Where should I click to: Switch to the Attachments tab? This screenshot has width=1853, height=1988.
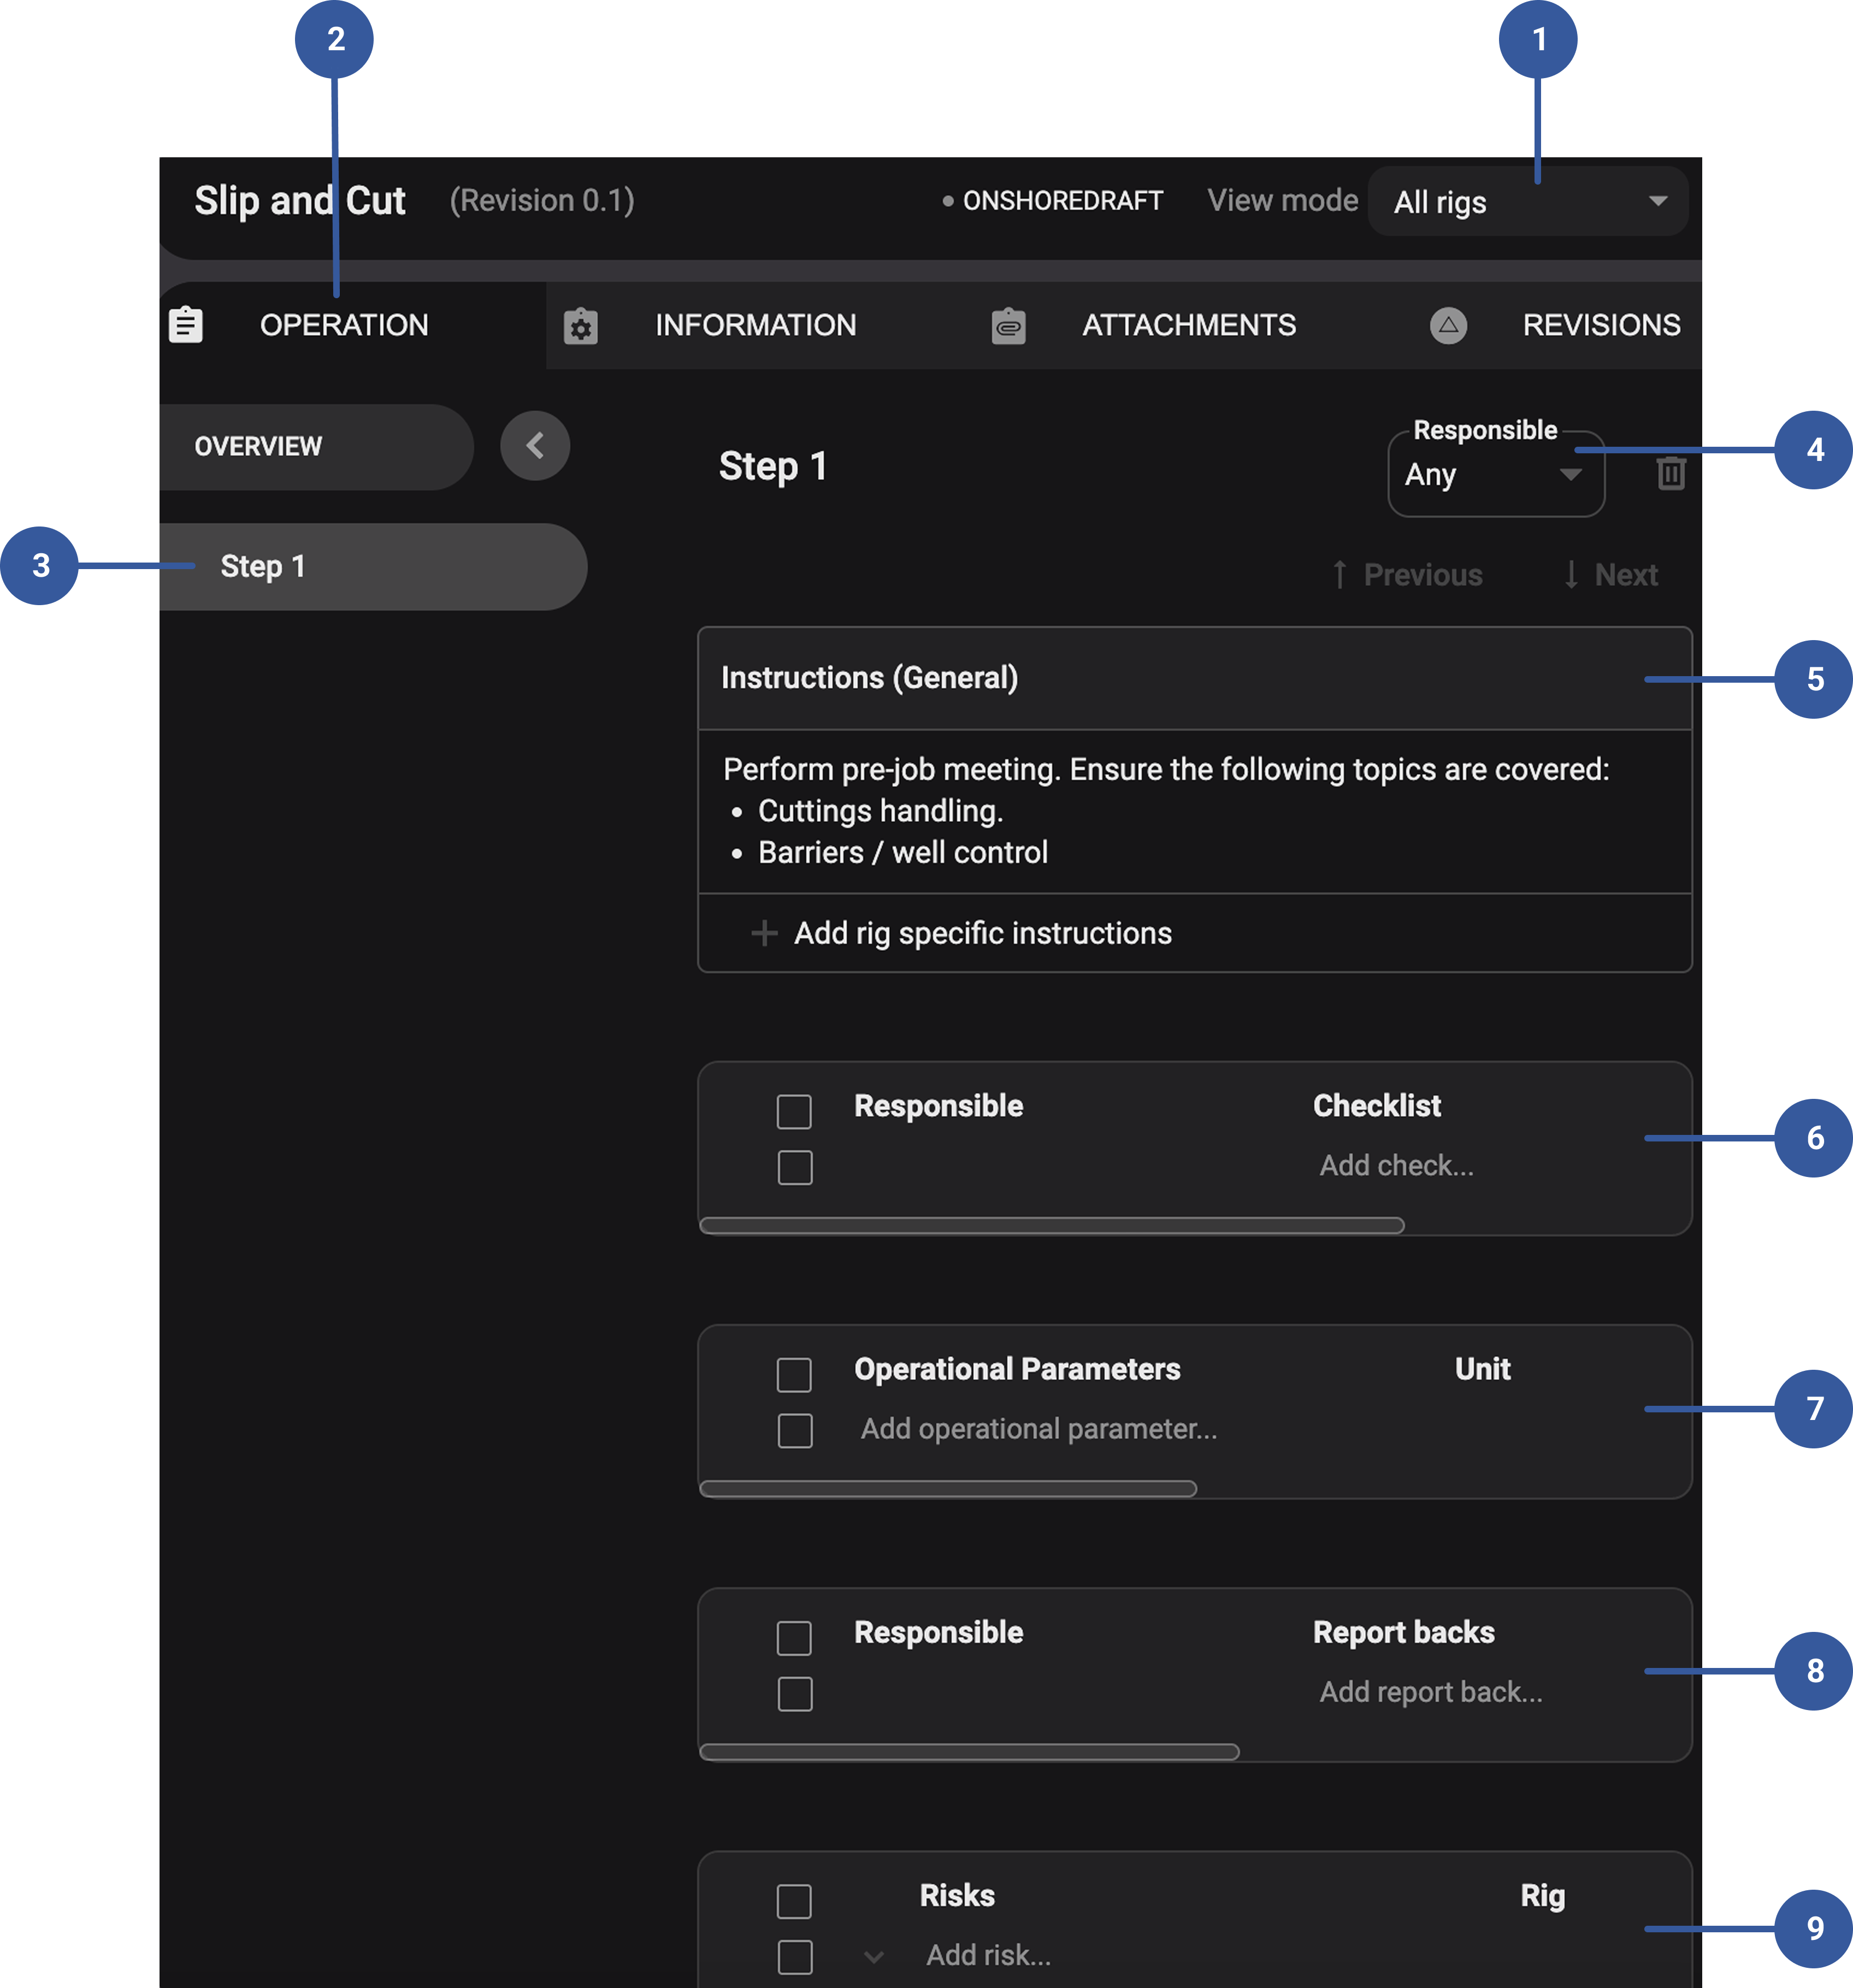click(1188, 324)
